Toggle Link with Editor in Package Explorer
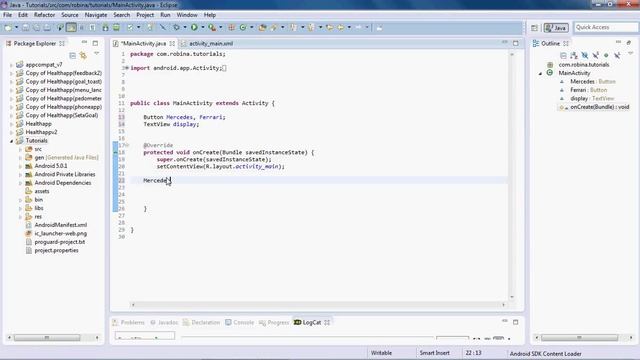Image resolution: width=640 pixels, height=360 pixels. (83, 55)
